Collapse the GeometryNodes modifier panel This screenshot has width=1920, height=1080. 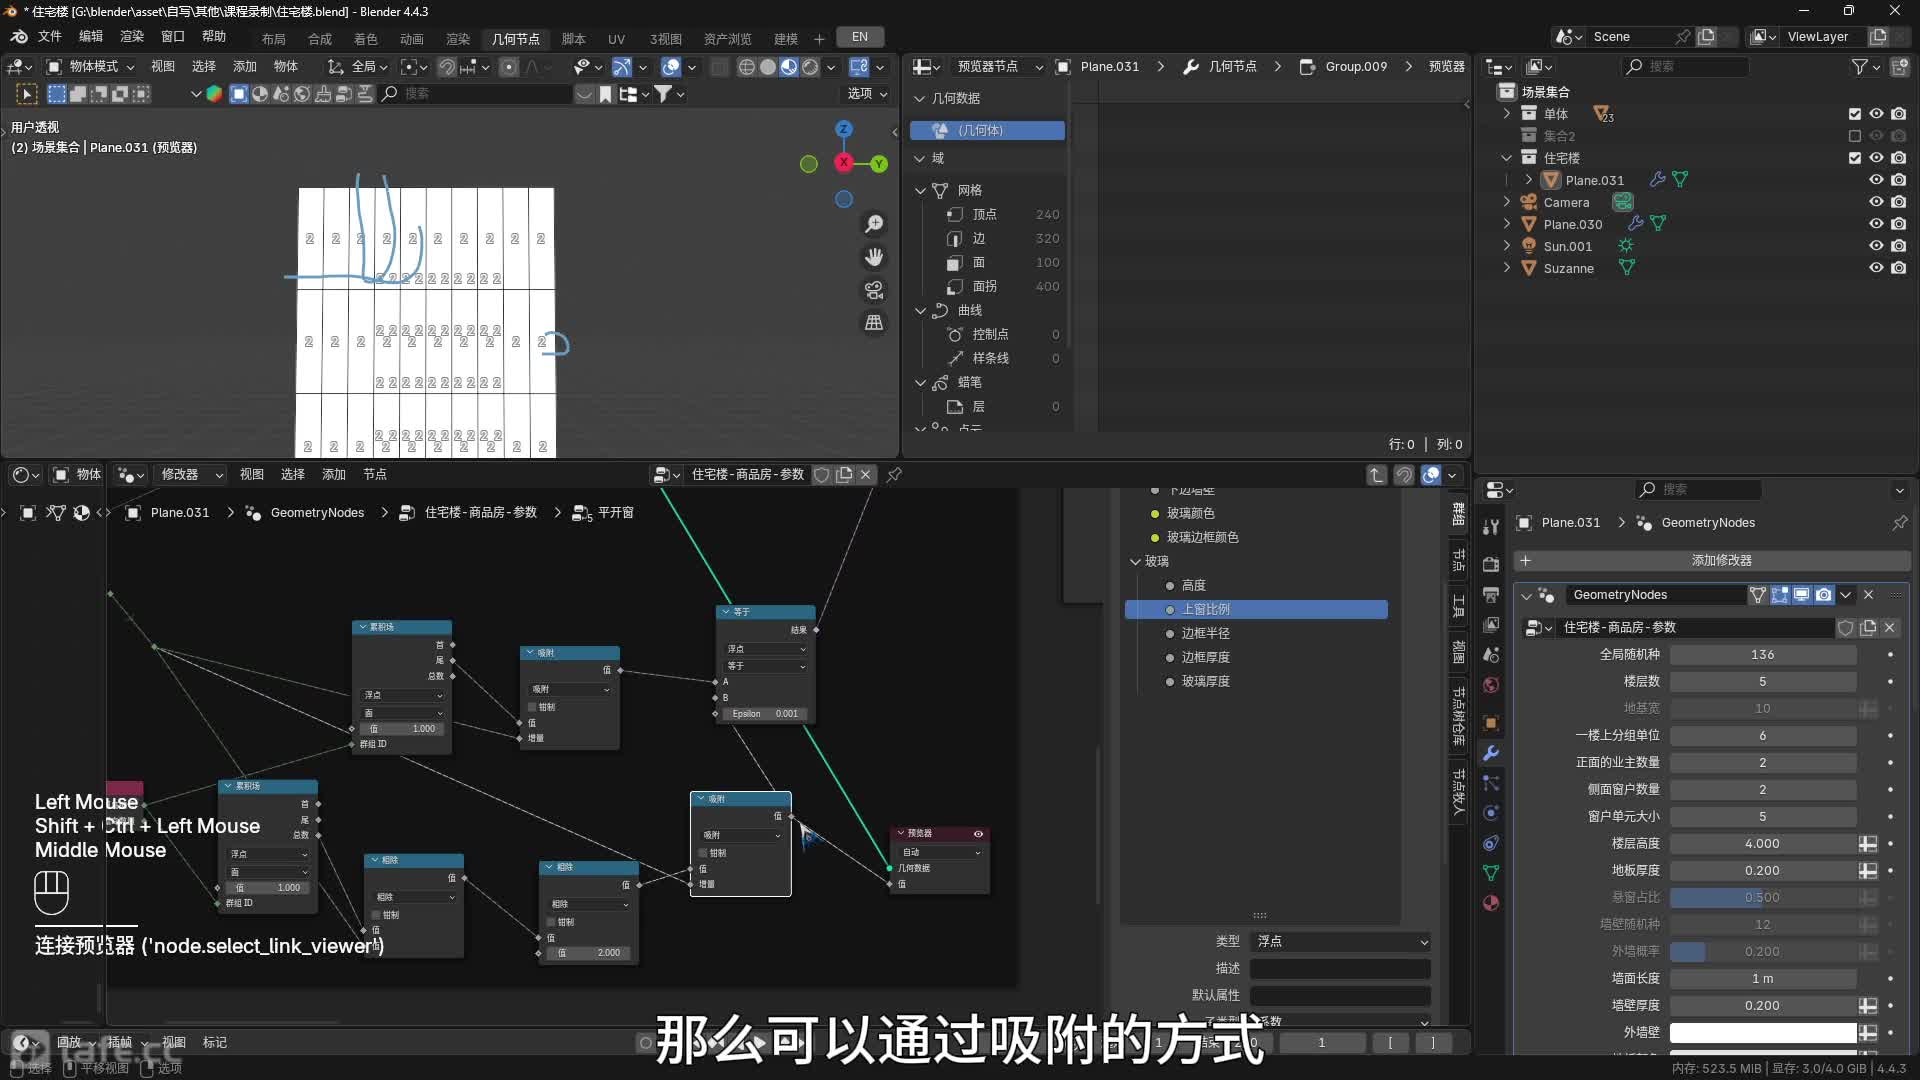coord(1526,595)
